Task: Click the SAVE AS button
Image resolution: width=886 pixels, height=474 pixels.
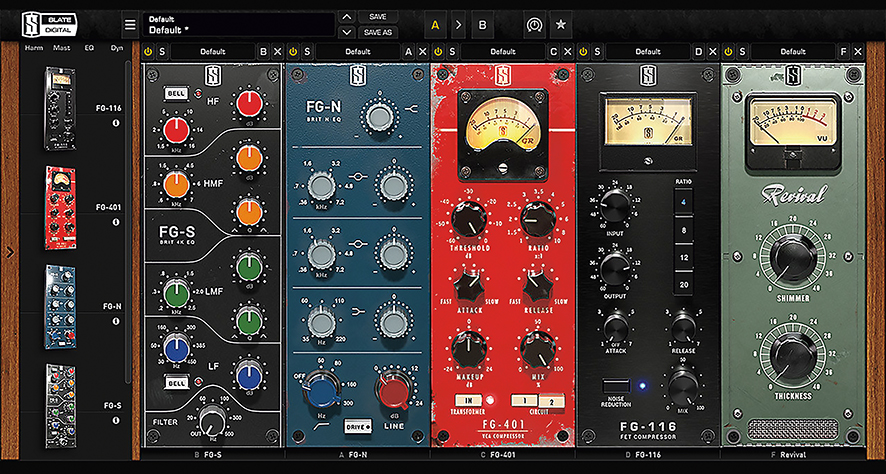Action: click(377, 33)
